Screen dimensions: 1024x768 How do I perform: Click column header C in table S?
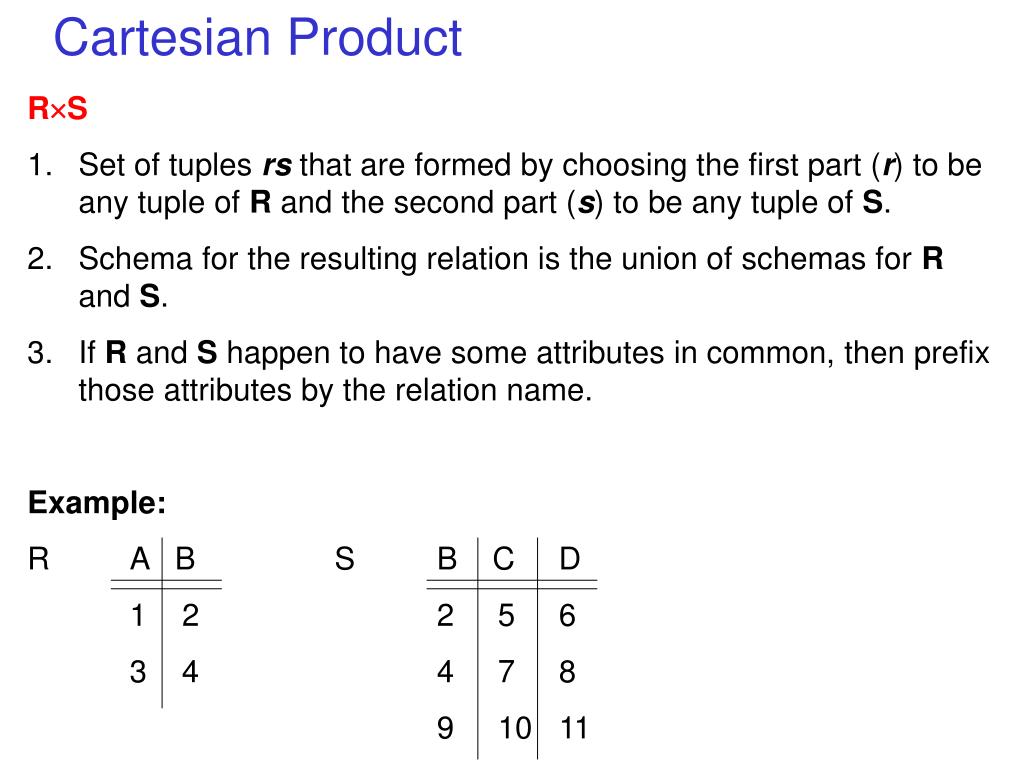pos(504,559)
